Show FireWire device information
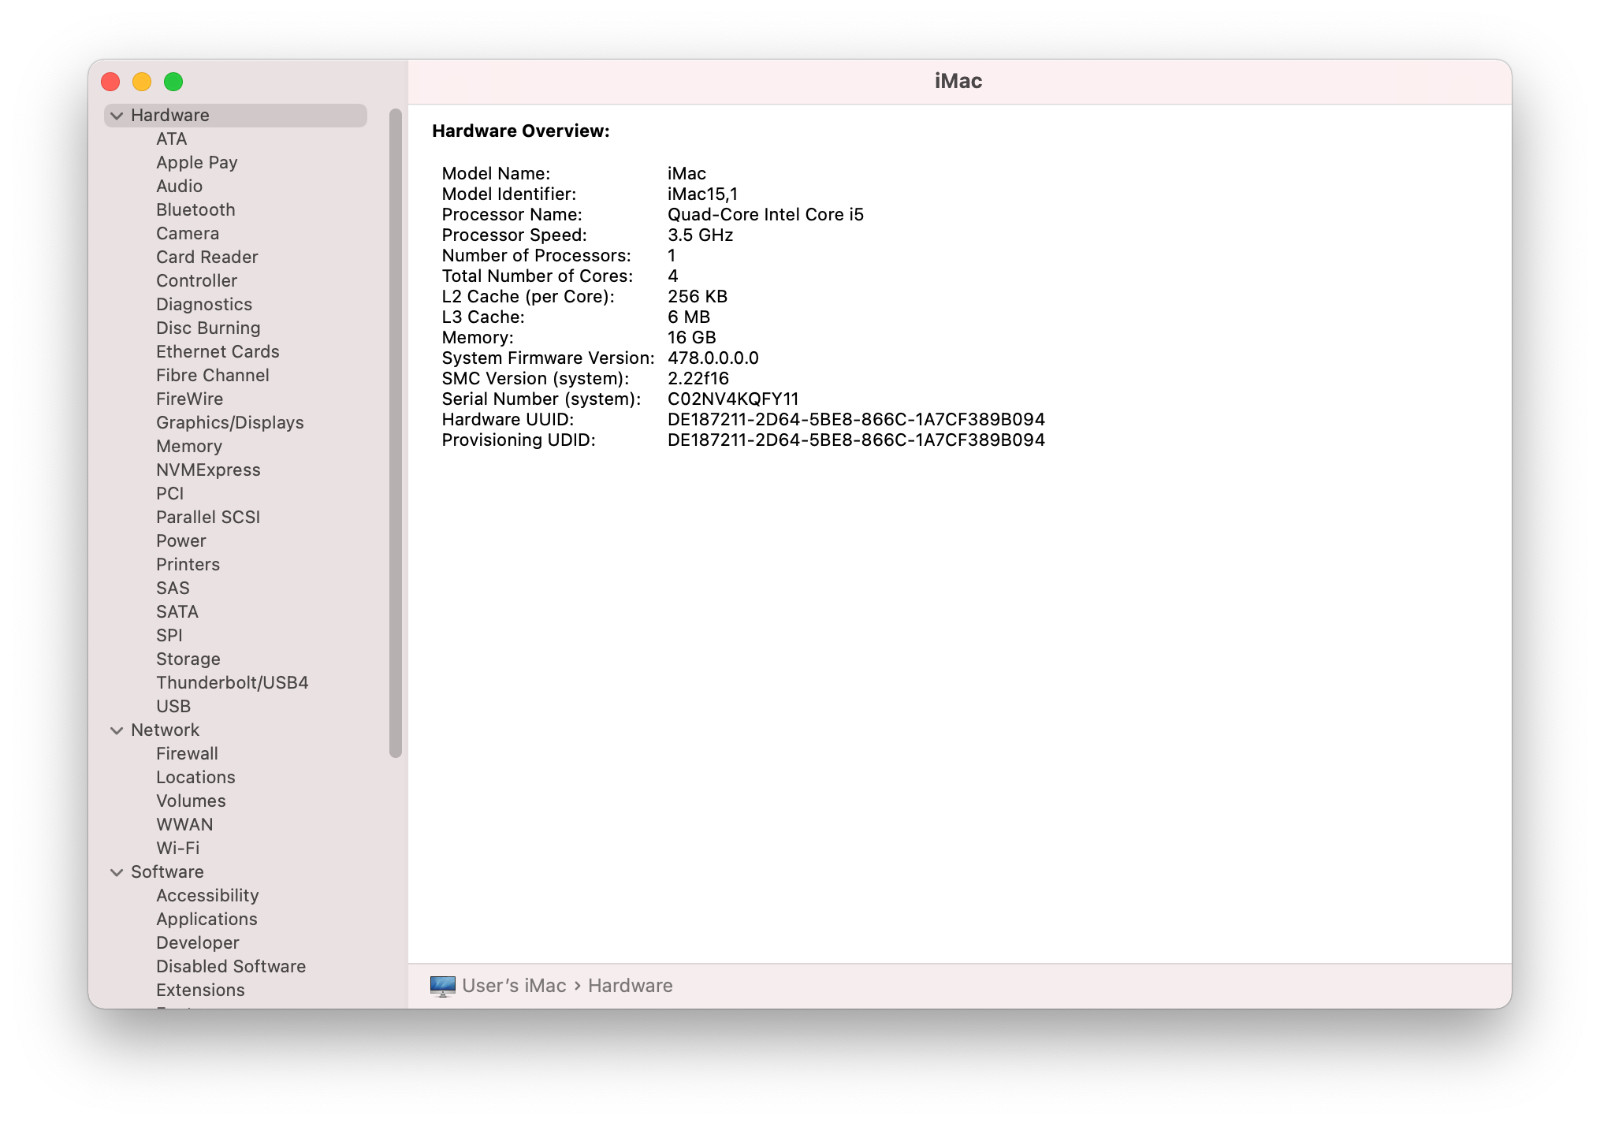 coord(190,399)
